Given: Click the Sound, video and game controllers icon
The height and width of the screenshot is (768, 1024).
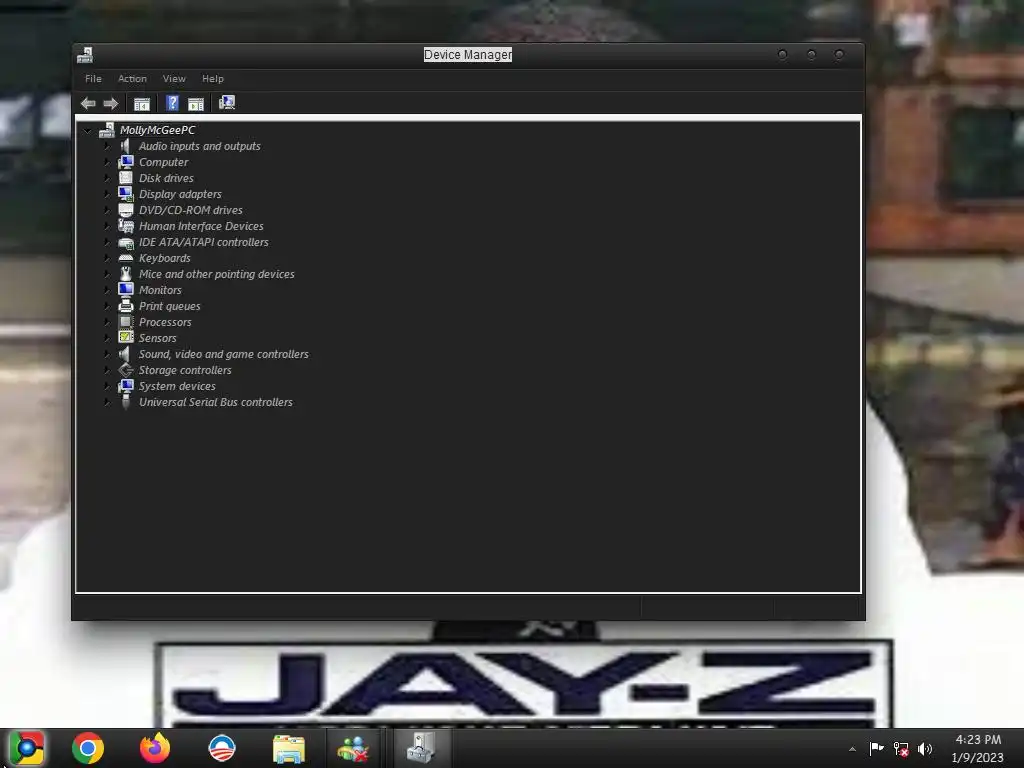Looking at the screenshot, I should [125, 354].
